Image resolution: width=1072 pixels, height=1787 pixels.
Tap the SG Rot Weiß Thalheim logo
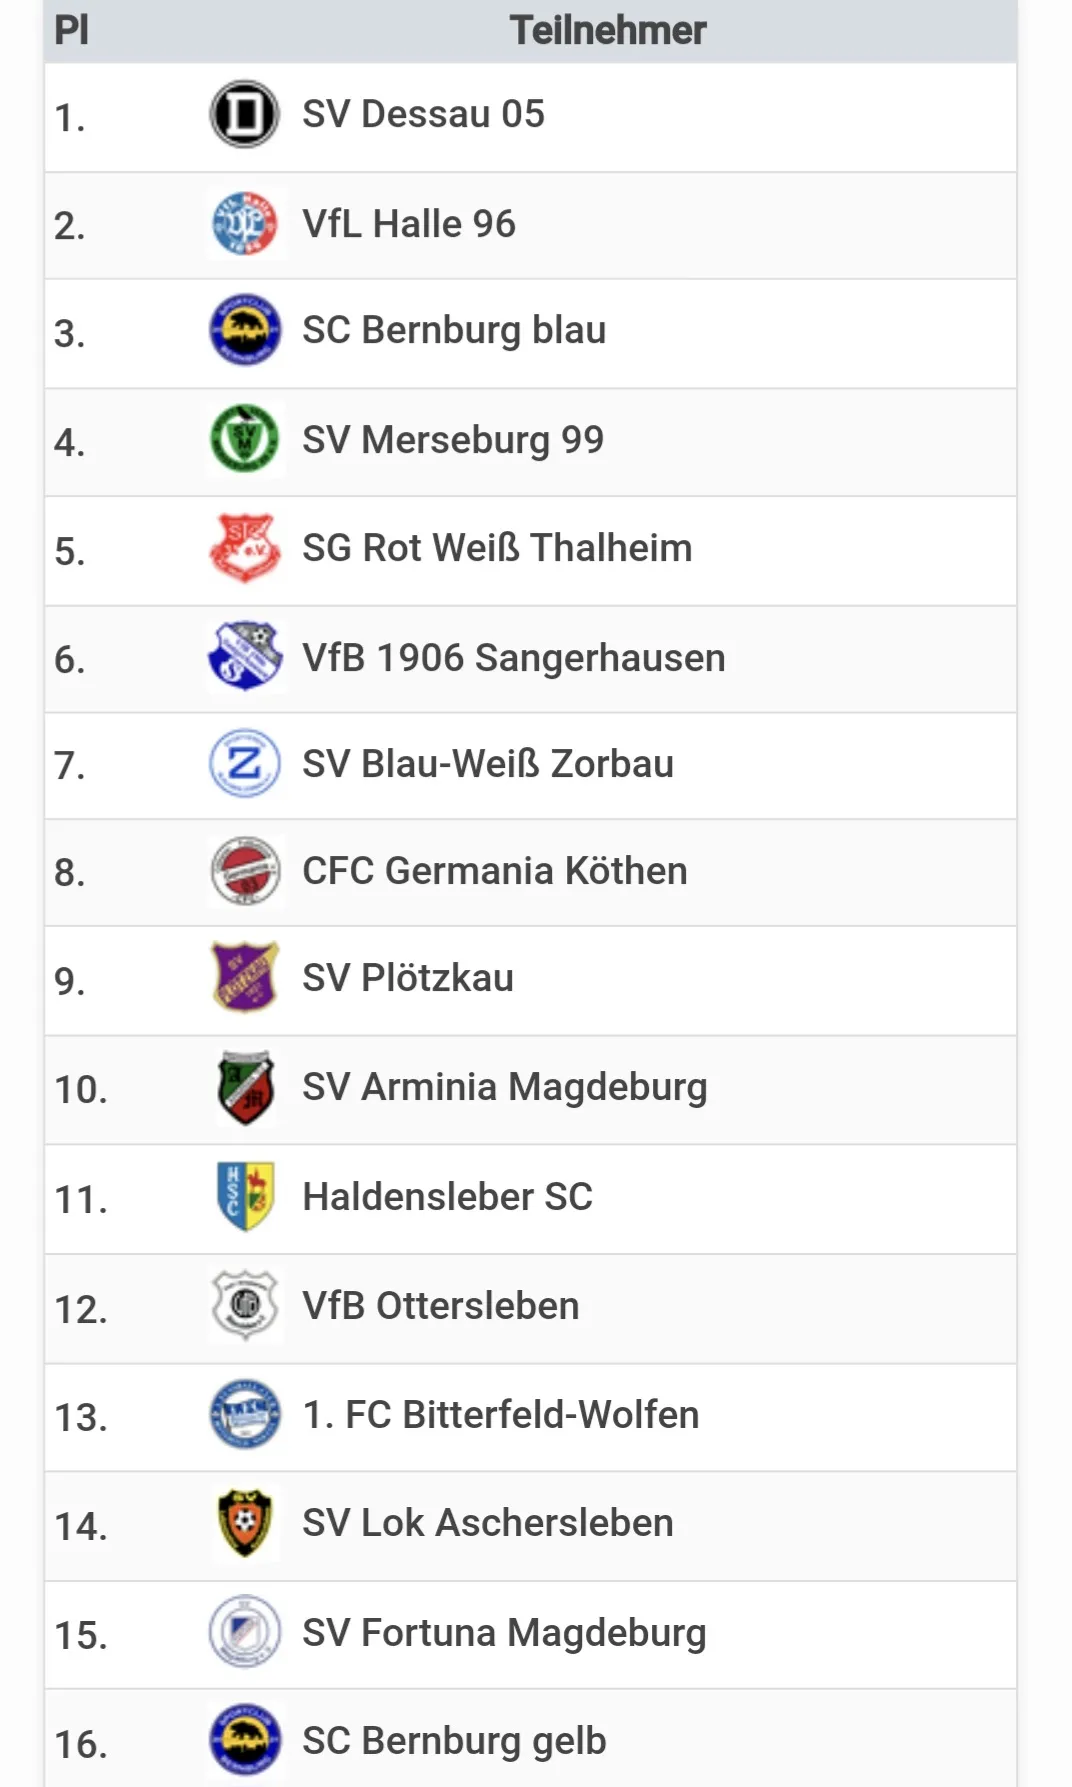pos(245,548)
